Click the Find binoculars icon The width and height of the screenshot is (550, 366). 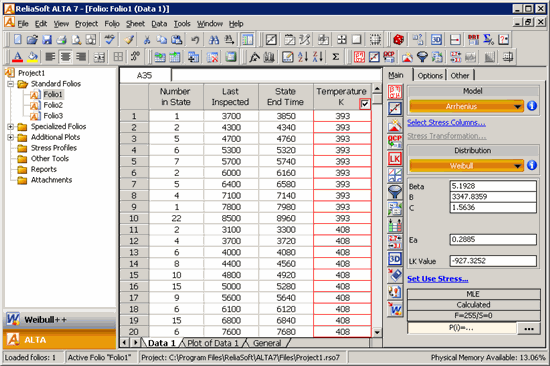coord(214,39)
